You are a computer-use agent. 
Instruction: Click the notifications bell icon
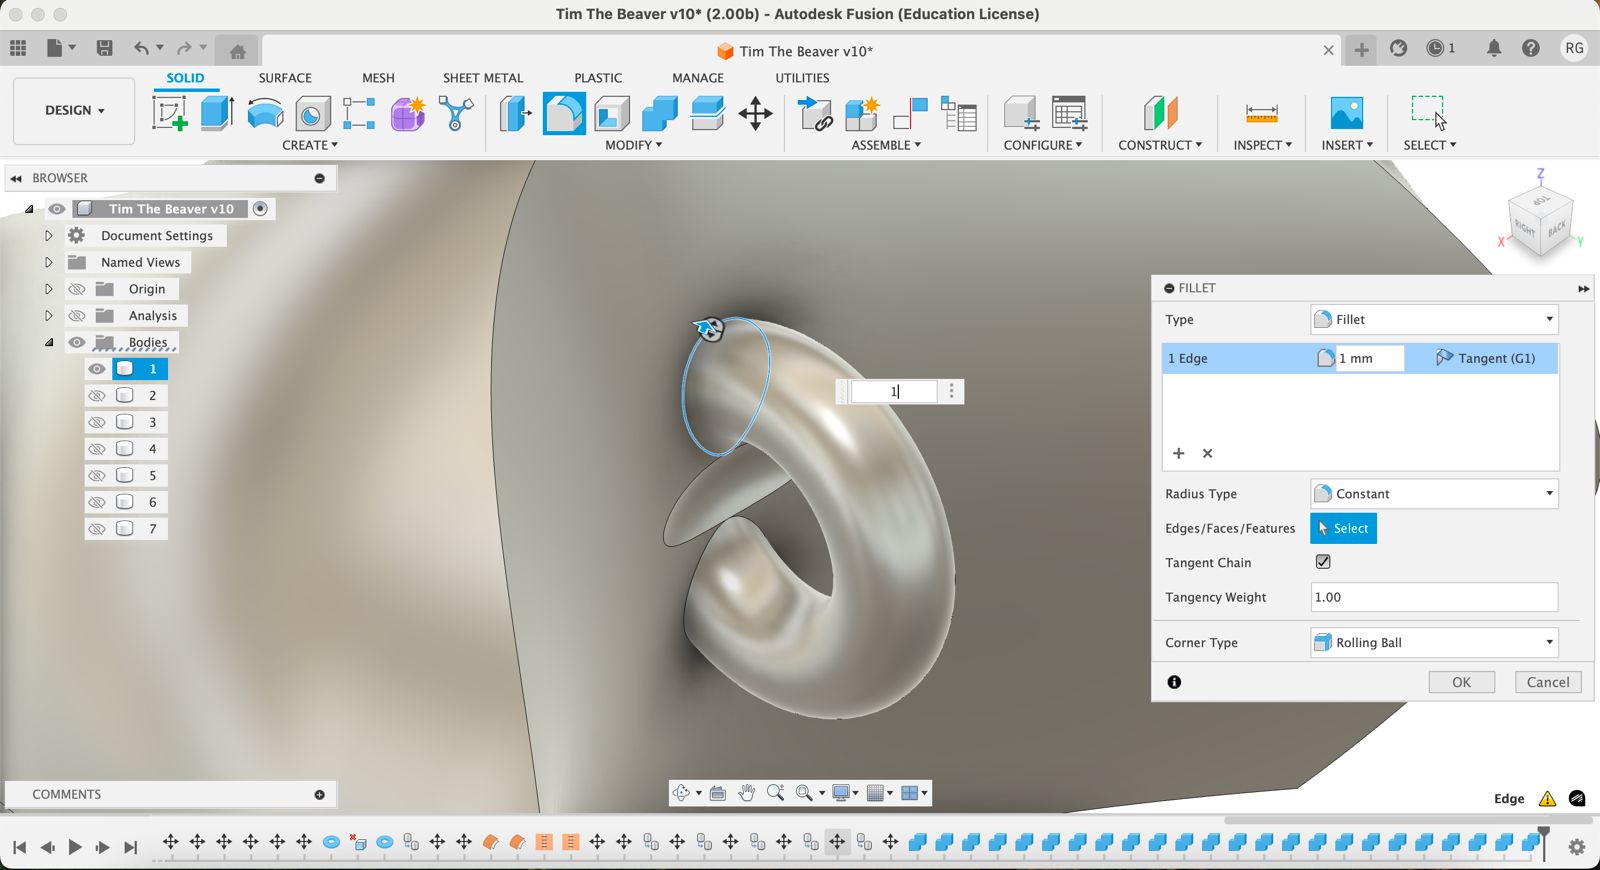pos(1493,48)
